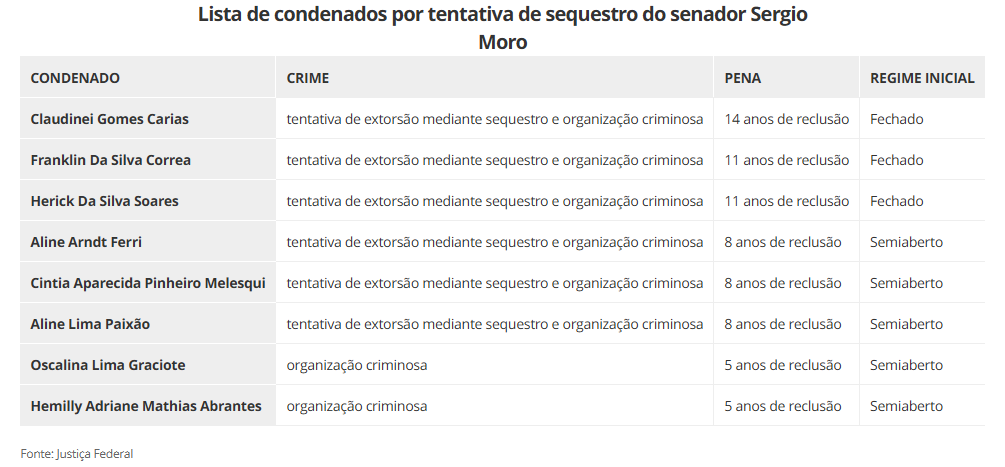
Task: Click the Herick Da Silva Soares cell
Action: pos(105,201)
